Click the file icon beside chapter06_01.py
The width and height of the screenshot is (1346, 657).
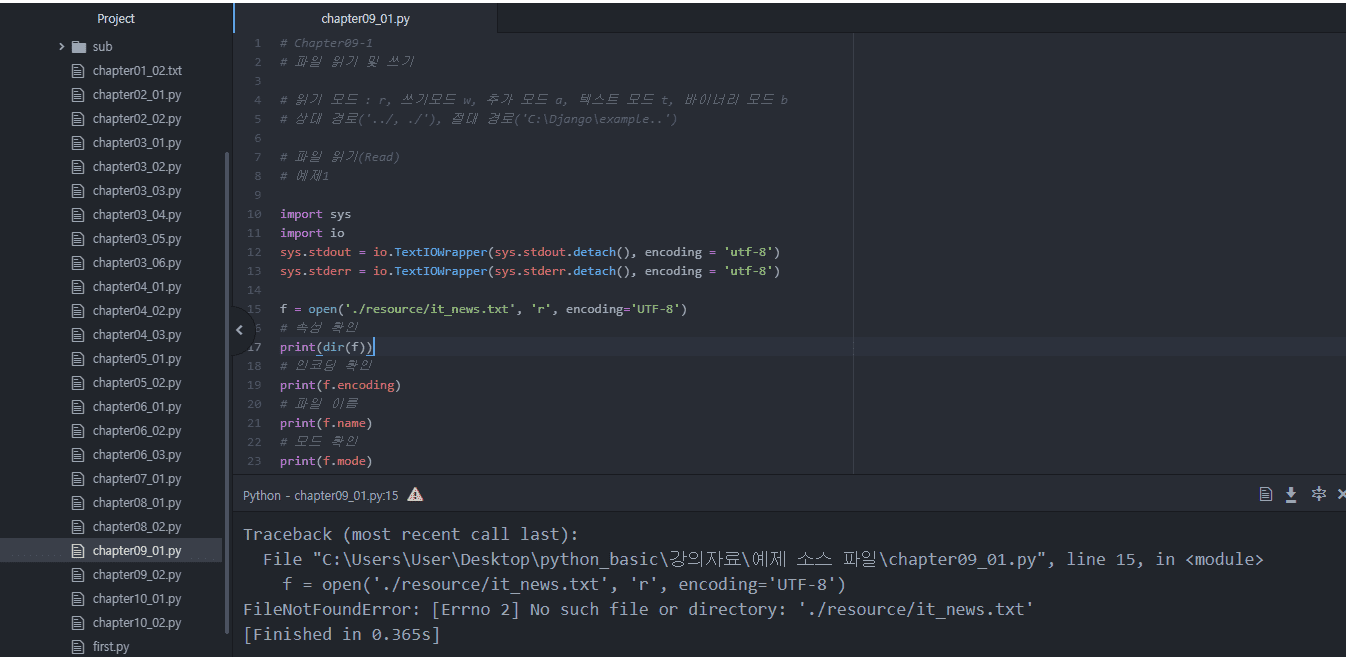(78, 407)
